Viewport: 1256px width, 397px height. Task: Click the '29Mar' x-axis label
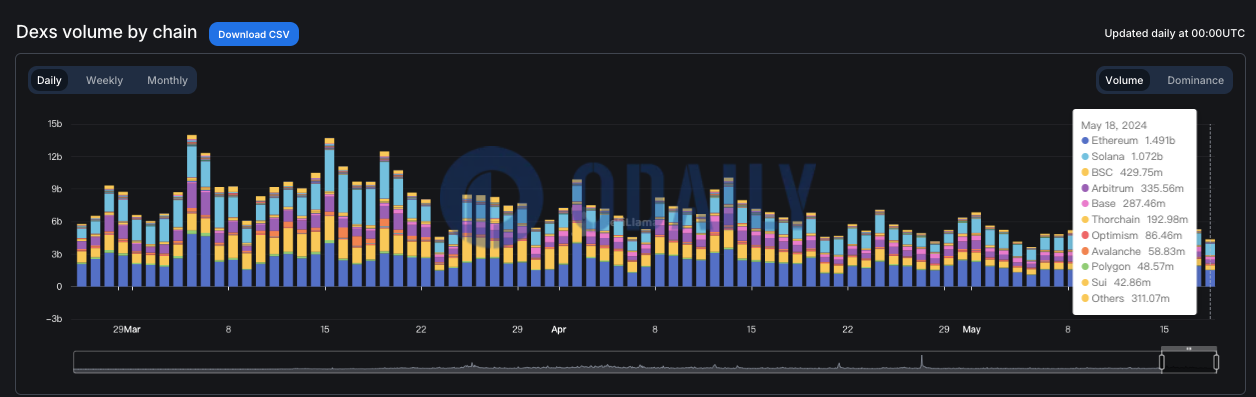(127, 329)
